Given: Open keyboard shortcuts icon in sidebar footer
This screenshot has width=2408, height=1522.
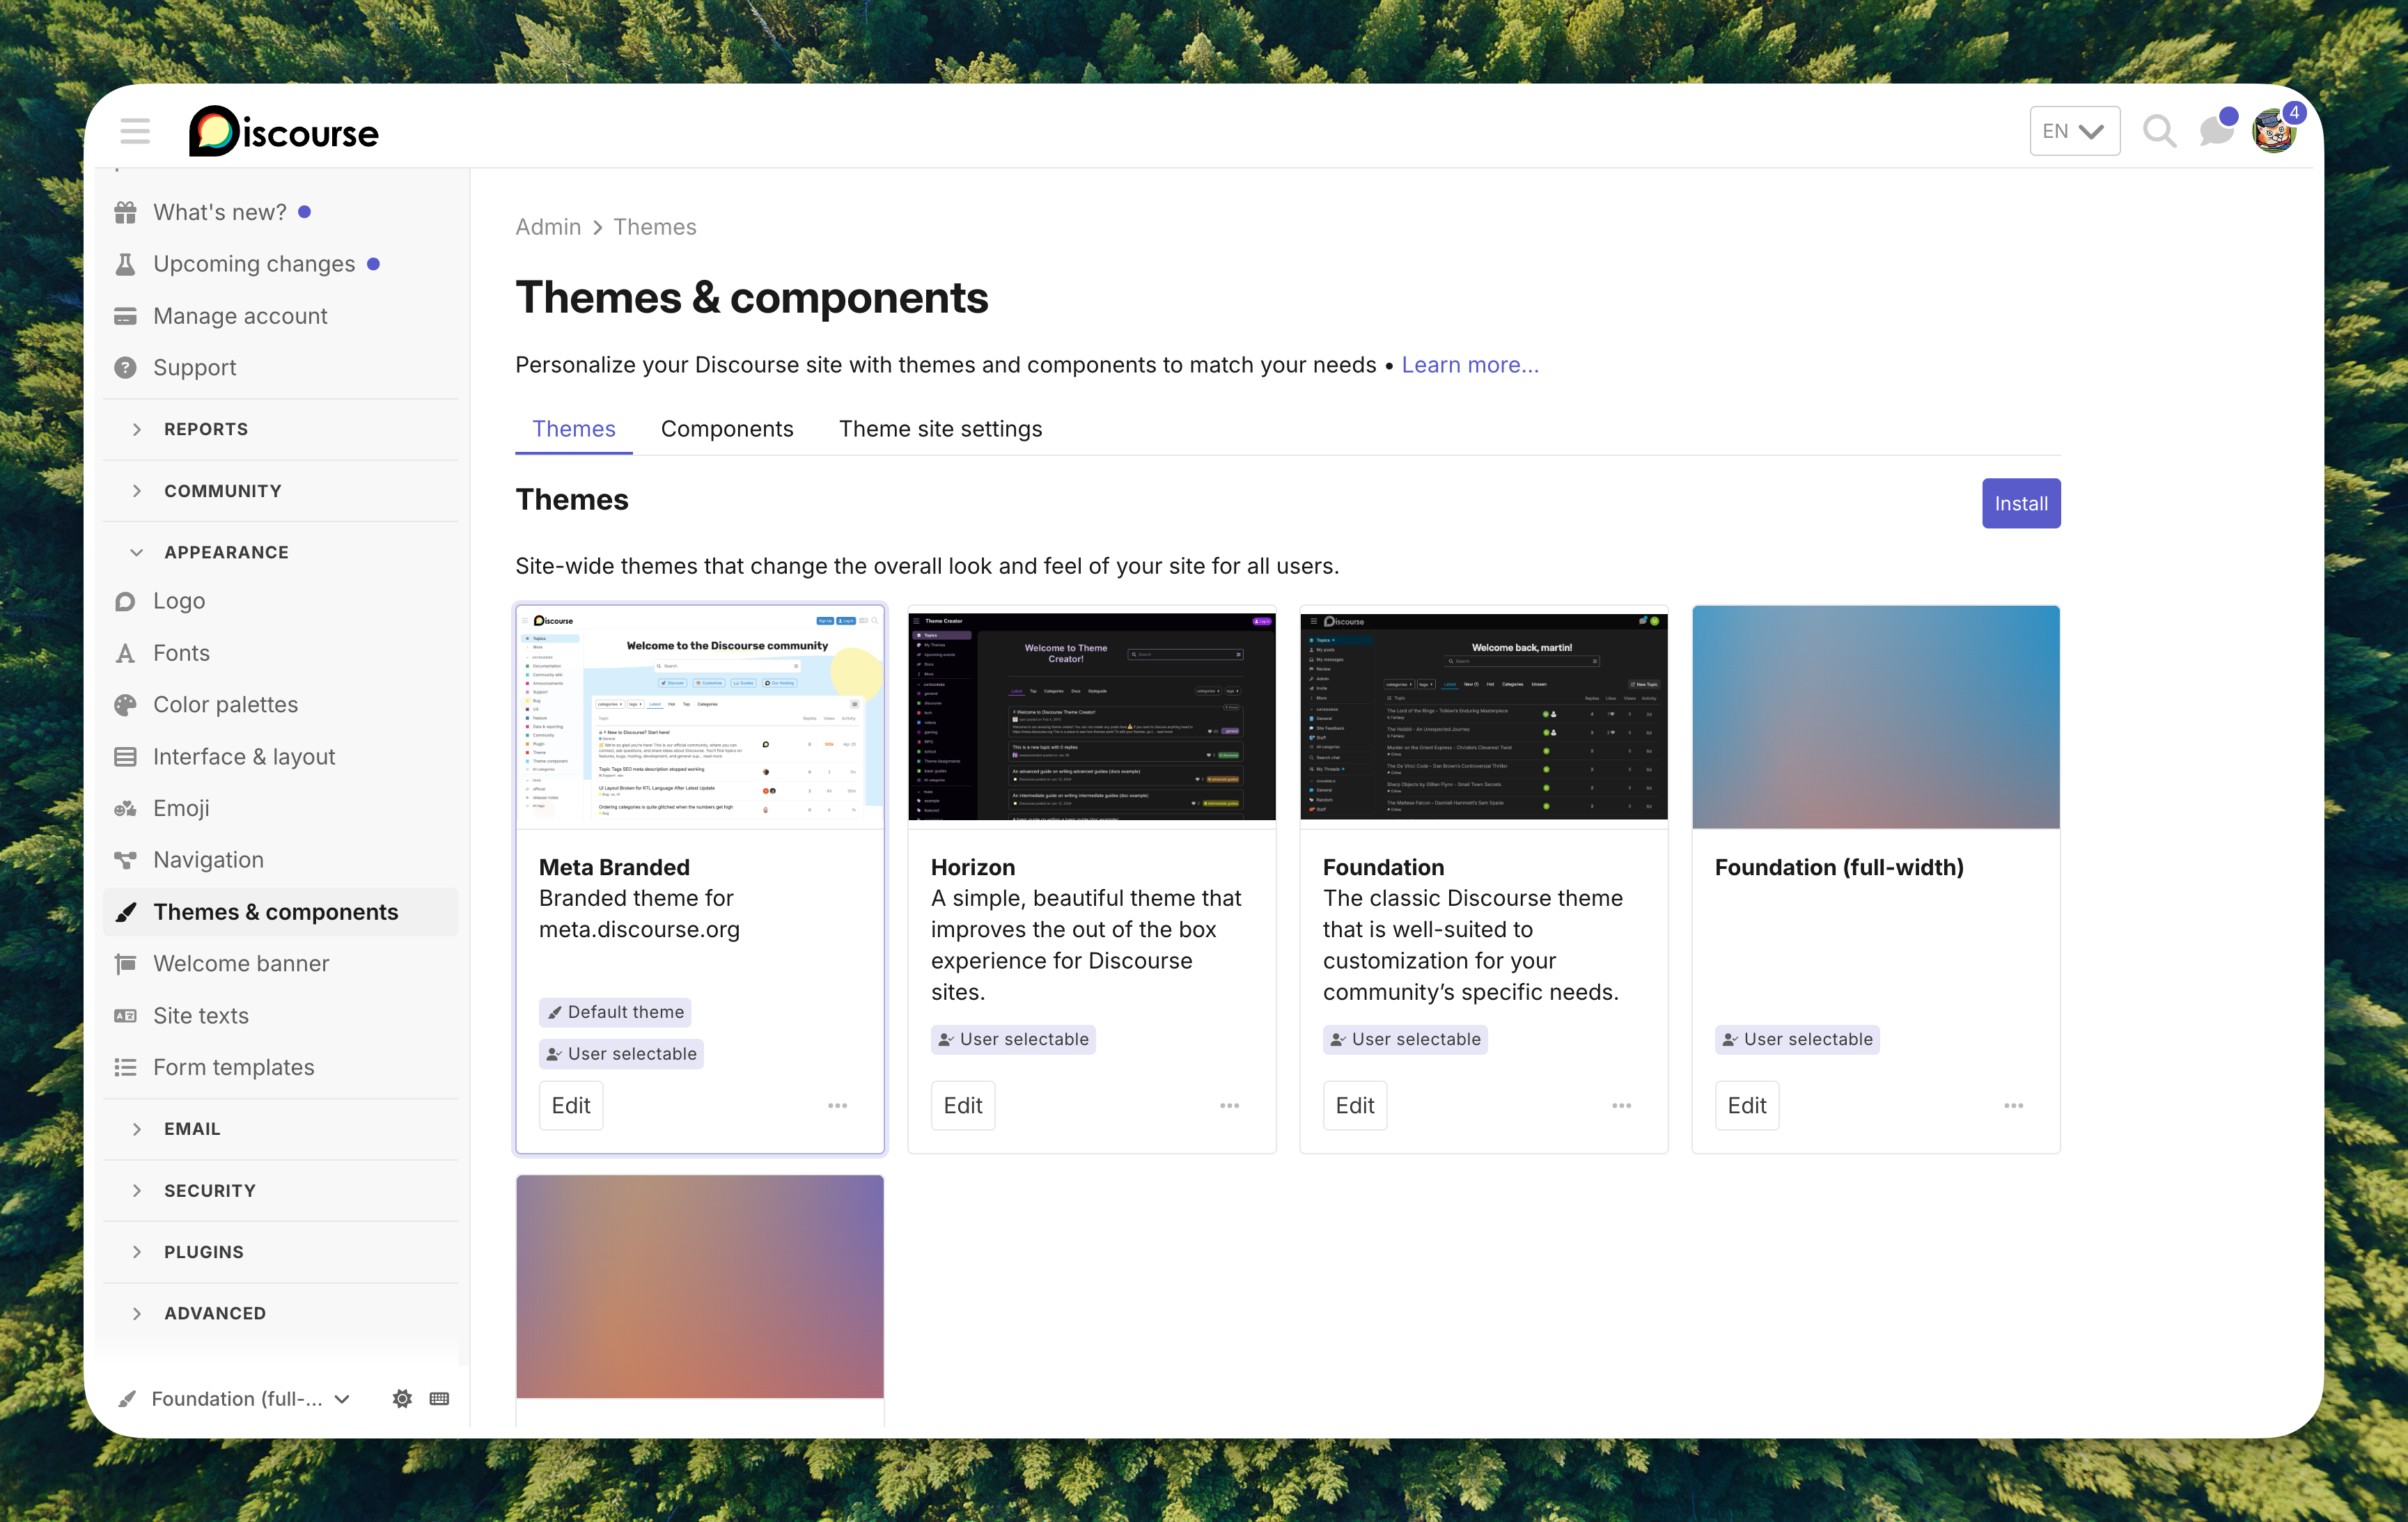Looking at the screenshot, I should [x=439, y=1398].
